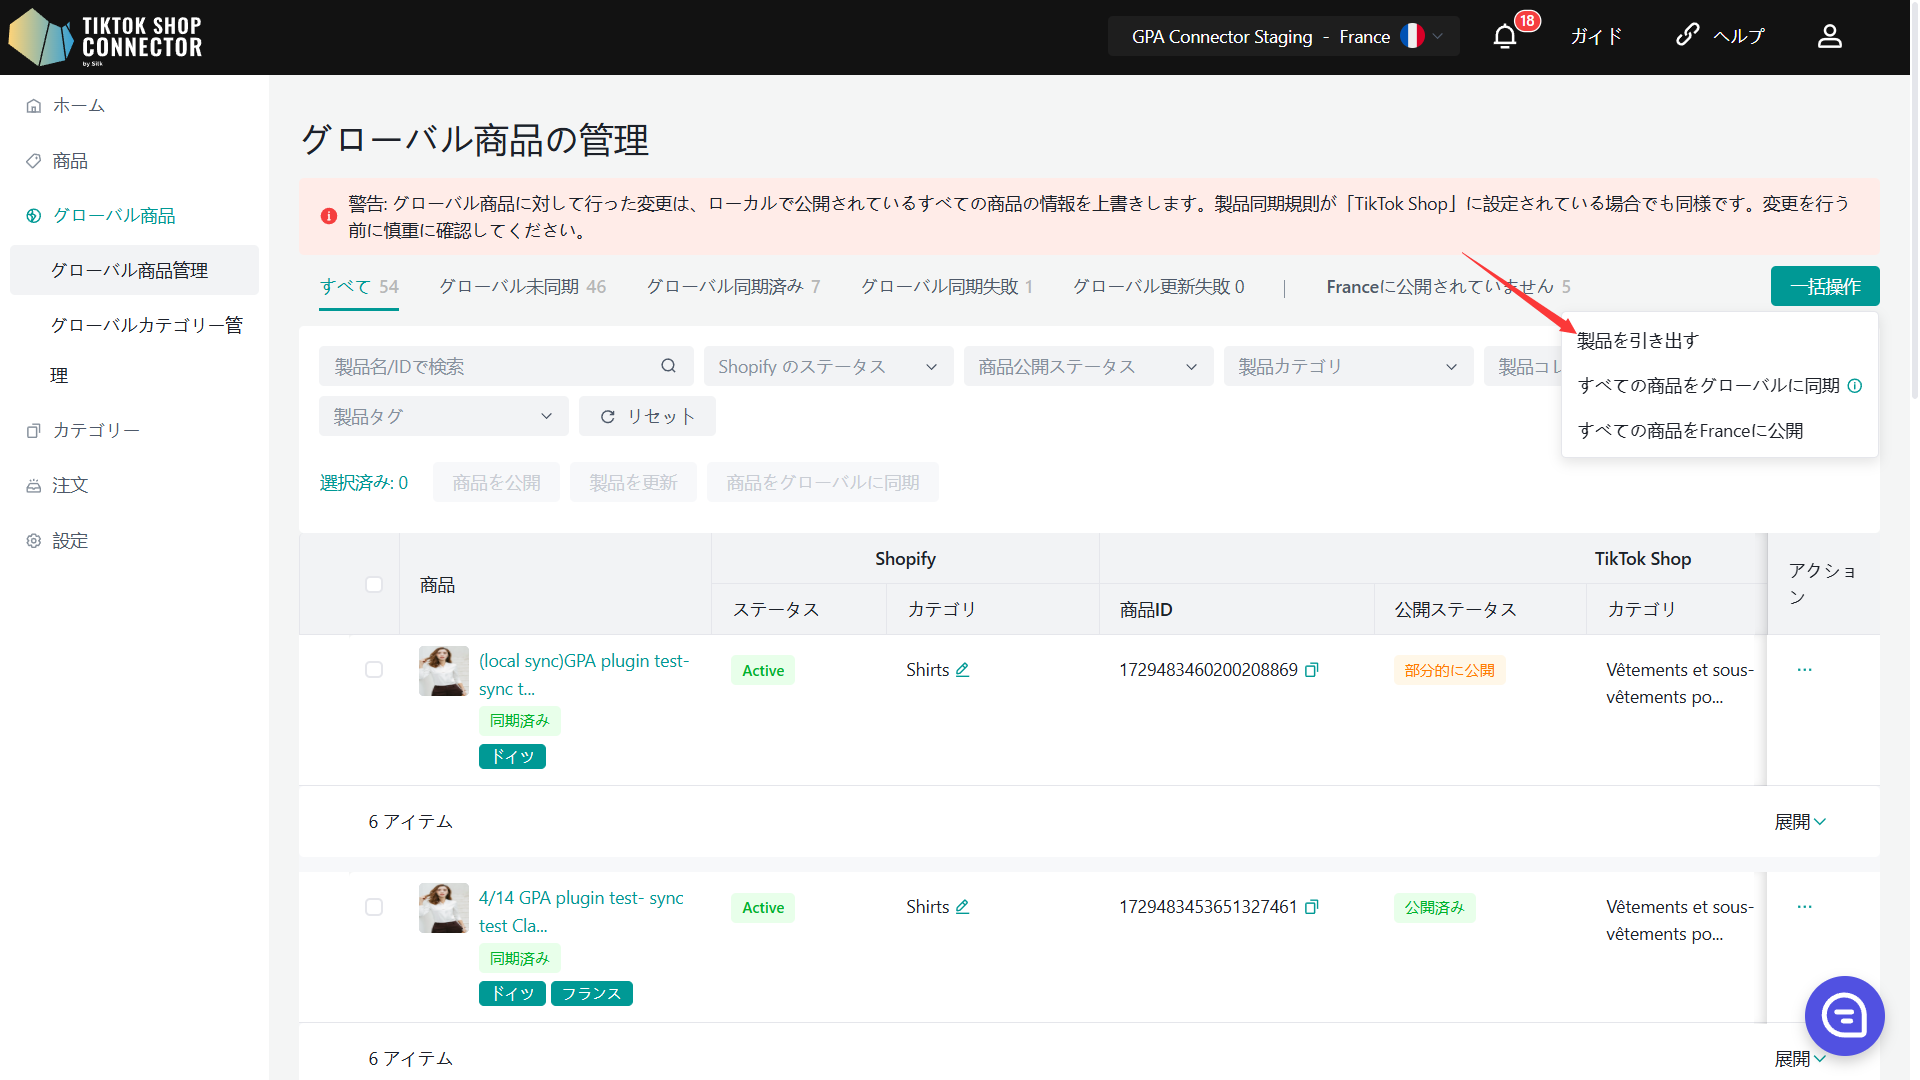Open the 製品カテゴリ dropdown

[1348, 366]
